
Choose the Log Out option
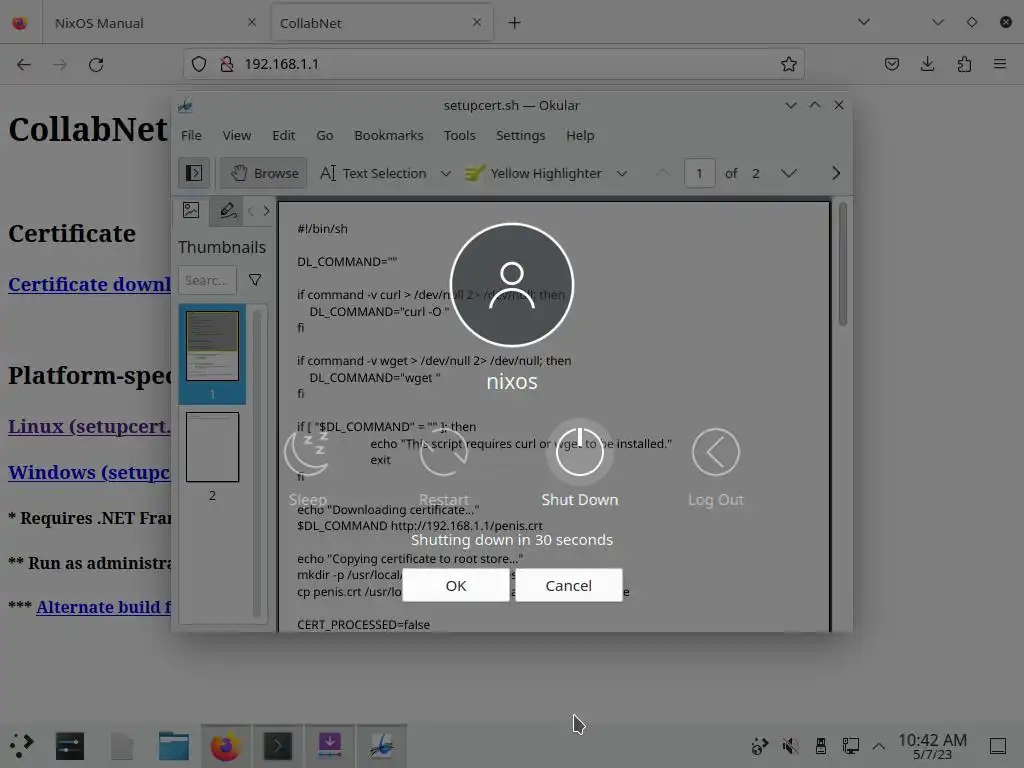[x=715, y=468]
